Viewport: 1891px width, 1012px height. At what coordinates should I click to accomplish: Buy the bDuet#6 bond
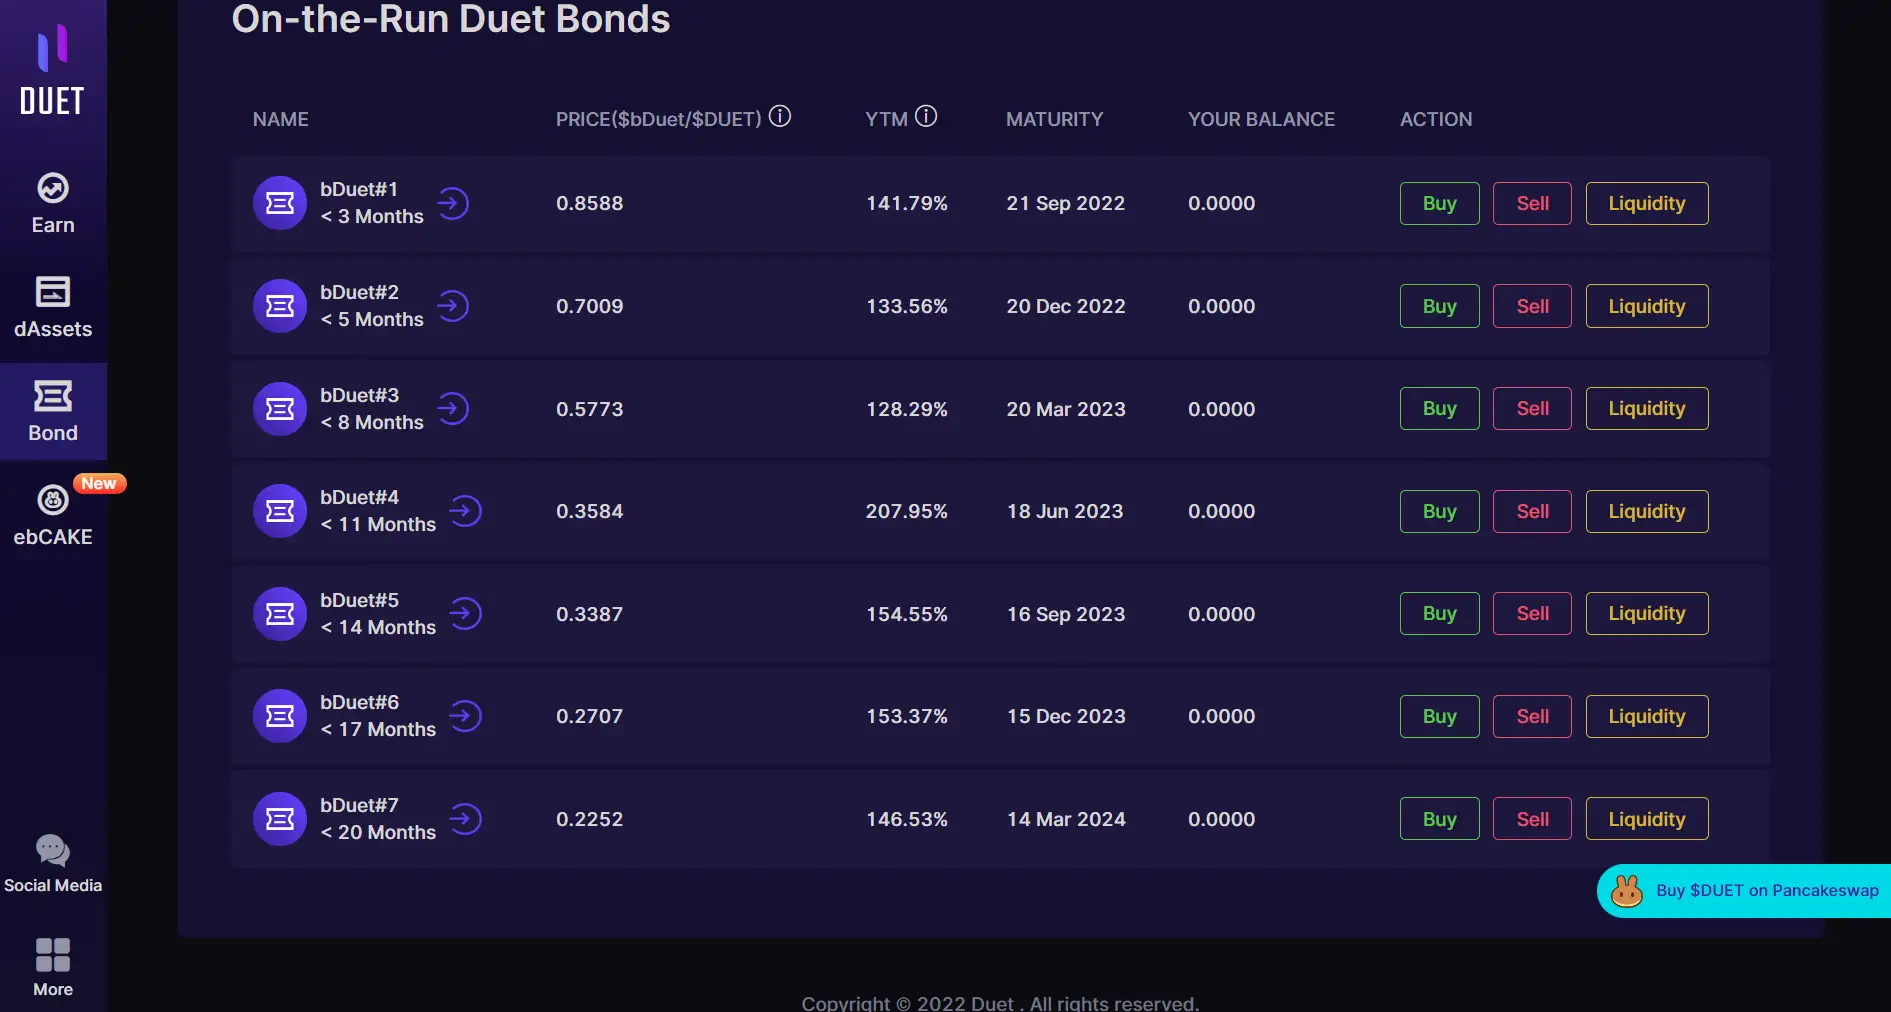[1439, 716]
